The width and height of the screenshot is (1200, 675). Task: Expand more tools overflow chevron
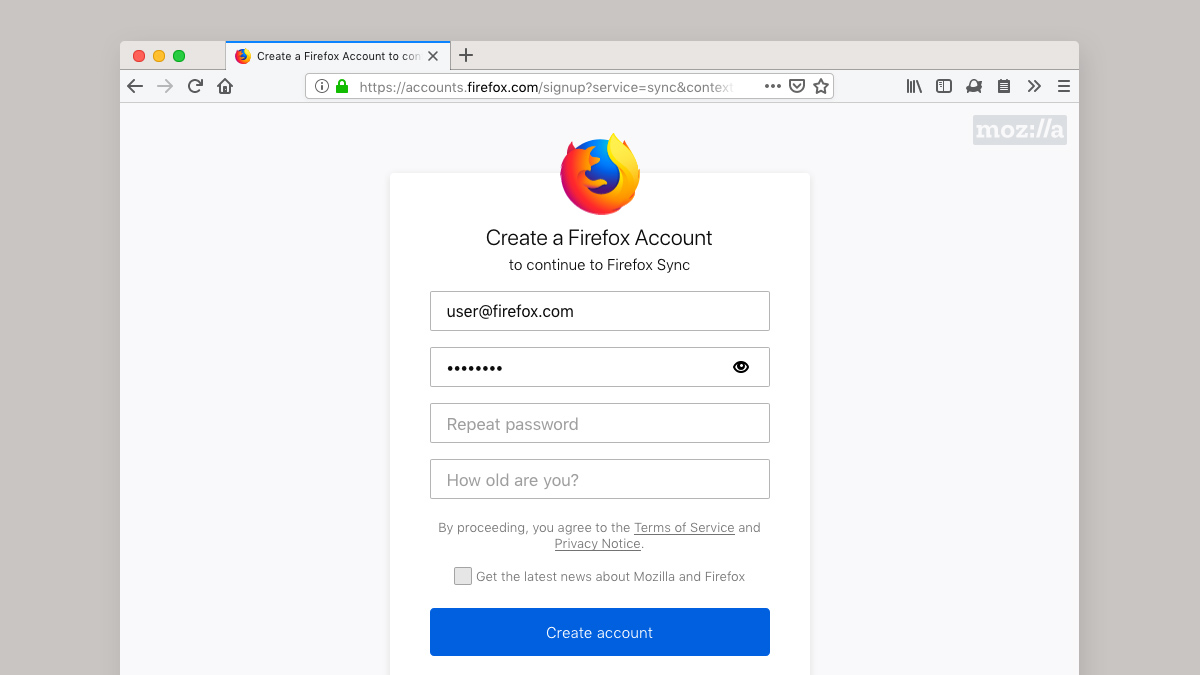pyautogui.click(x=1034, y=87)
